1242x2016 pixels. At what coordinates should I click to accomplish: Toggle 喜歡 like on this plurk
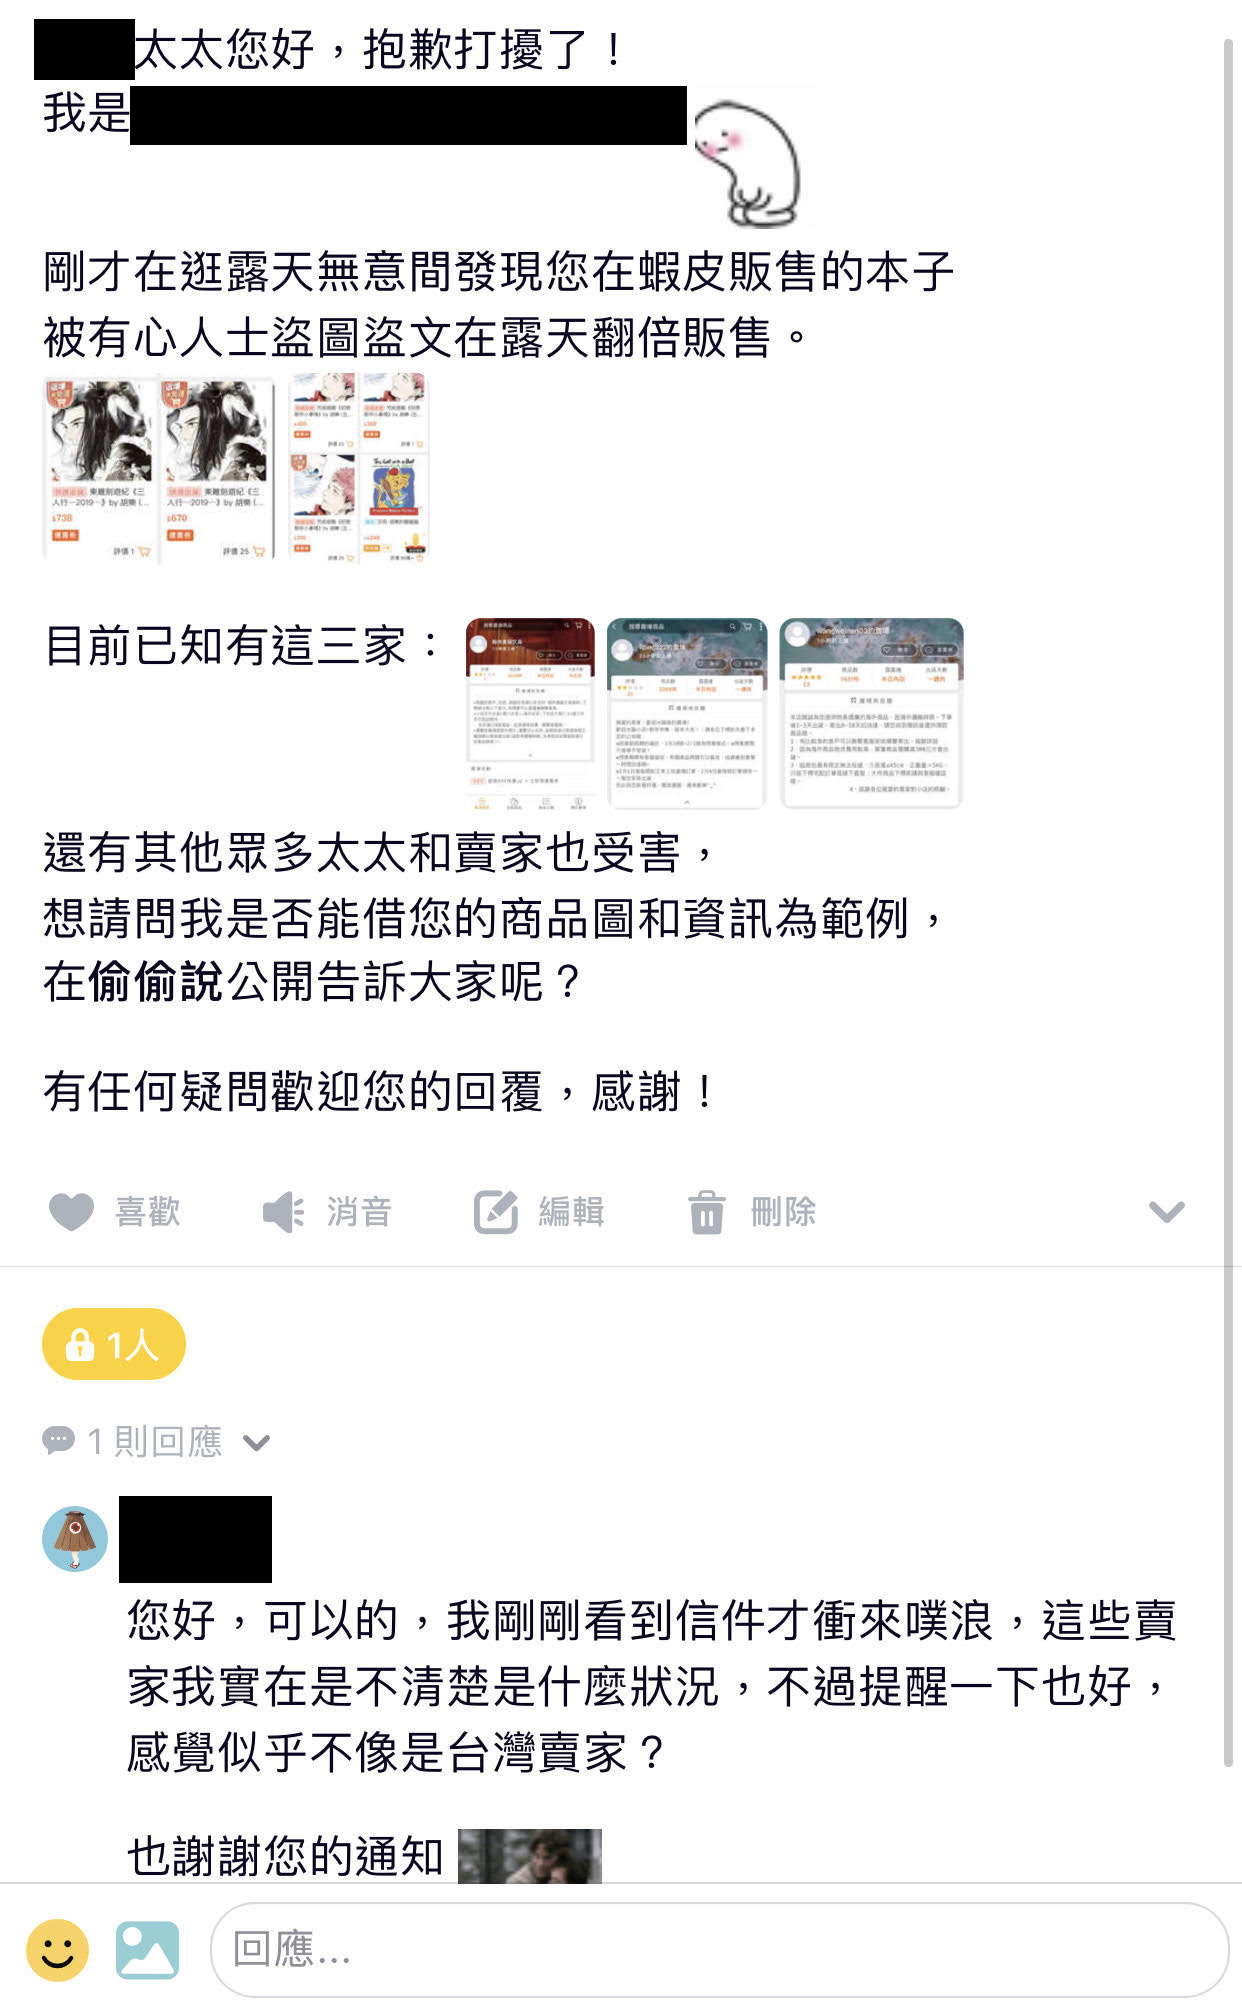click(x=148, y=1212)
